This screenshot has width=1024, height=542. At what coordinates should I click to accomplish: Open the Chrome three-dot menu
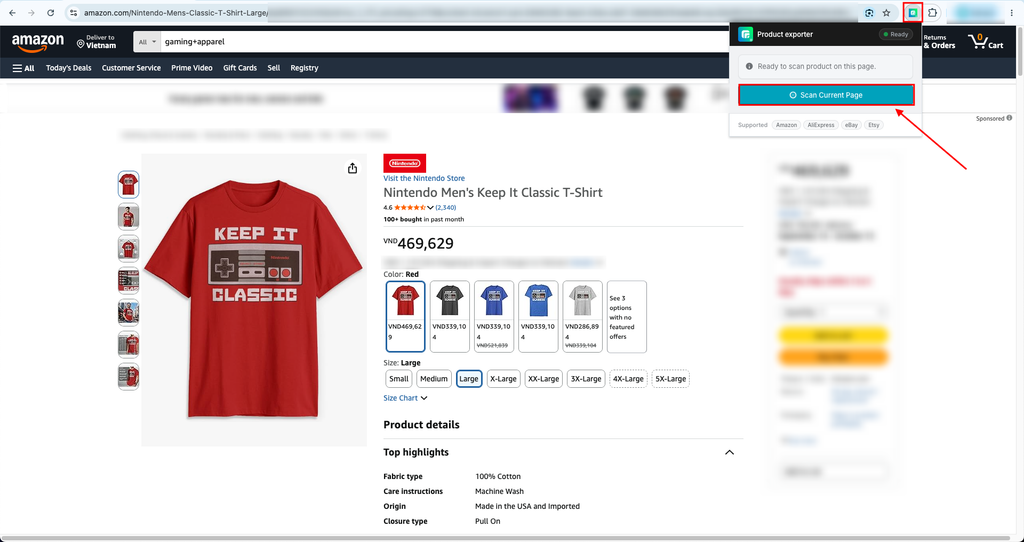[1011, 13]
